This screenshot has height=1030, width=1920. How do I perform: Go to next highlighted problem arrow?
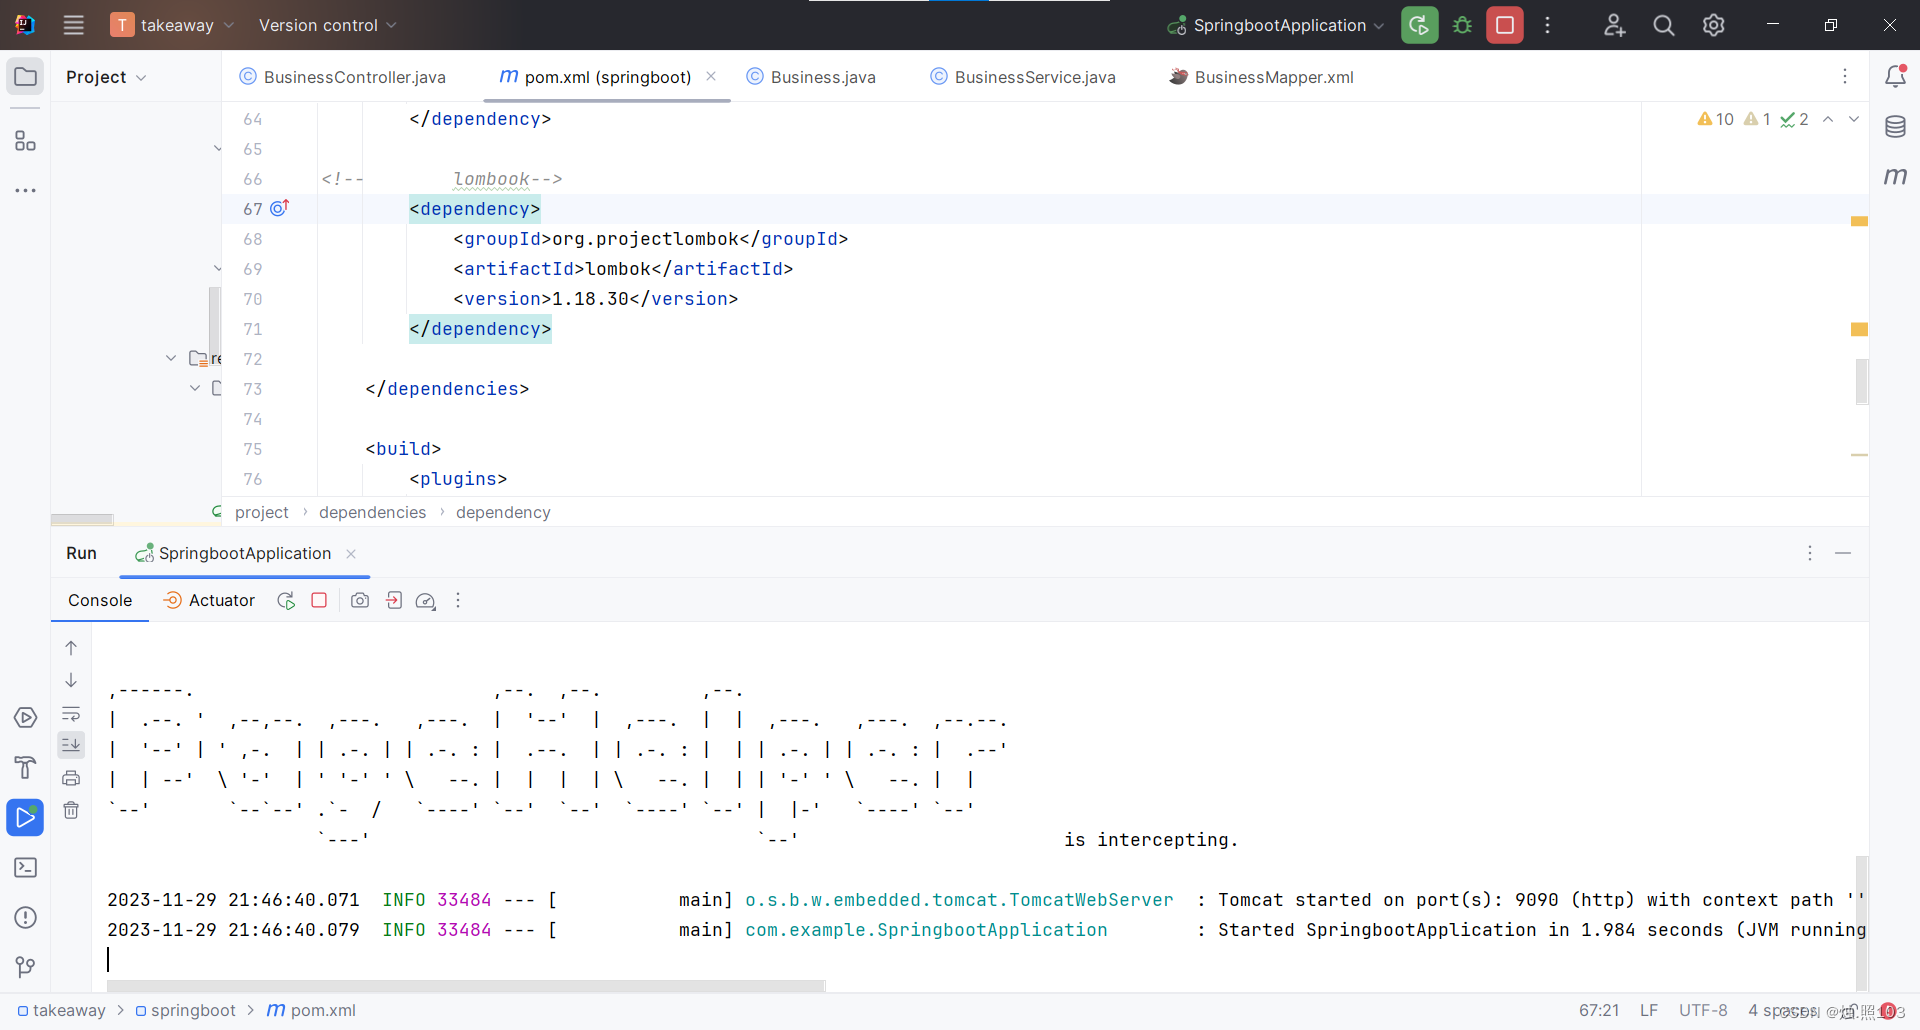pos(1854,119)
